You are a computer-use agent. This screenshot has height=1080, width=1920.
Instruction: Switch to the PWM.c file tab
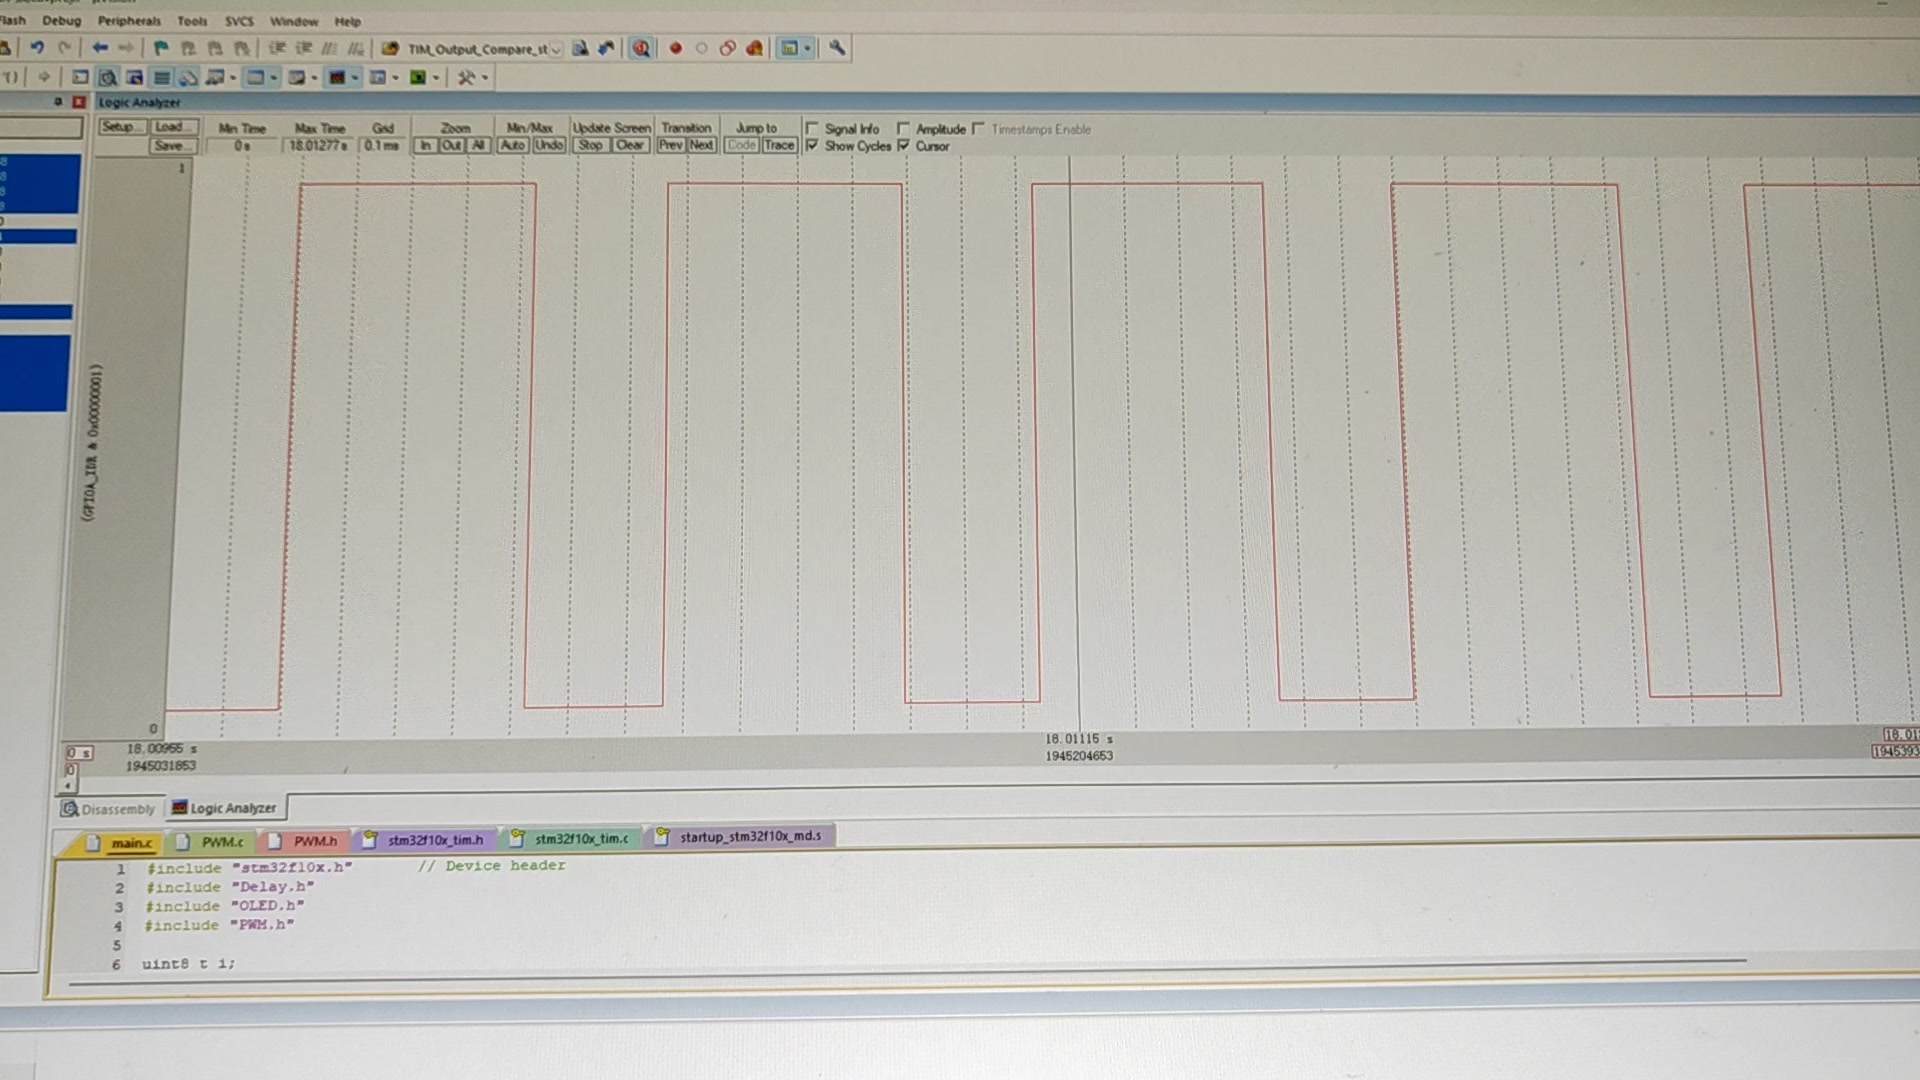click(x=222, y=842)
